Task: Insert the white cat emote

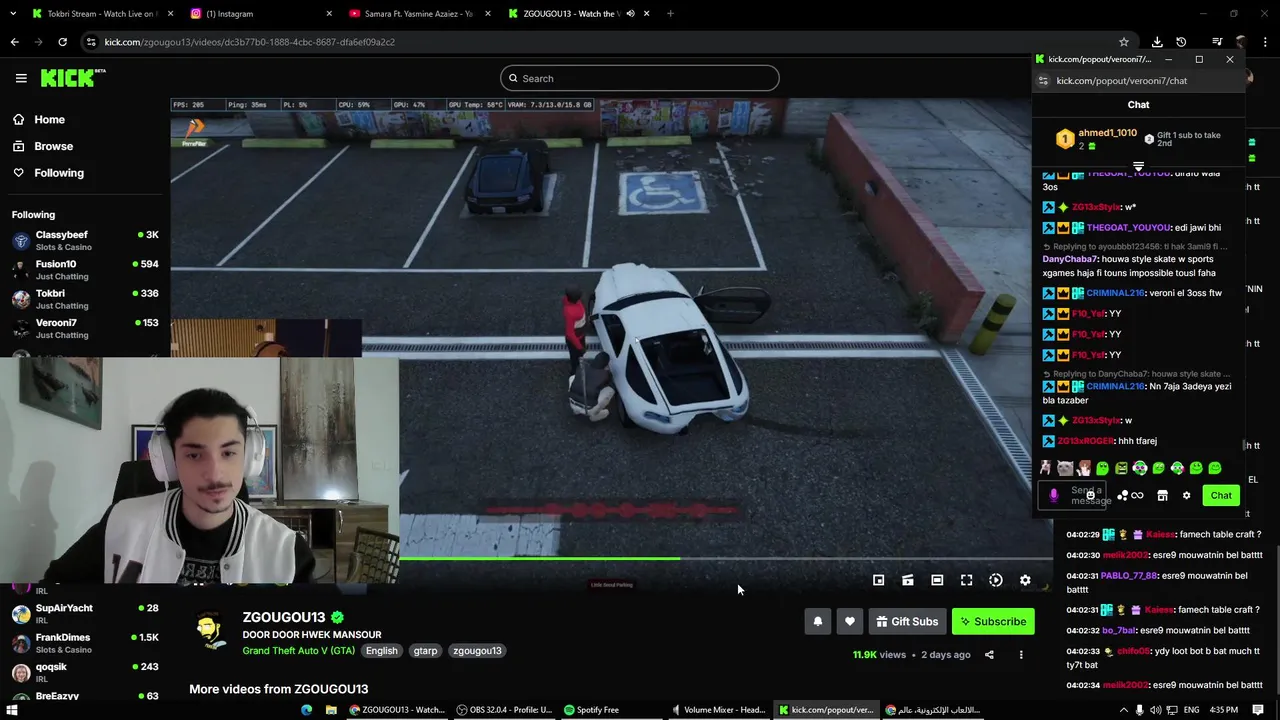Action: click(1065, 468)
